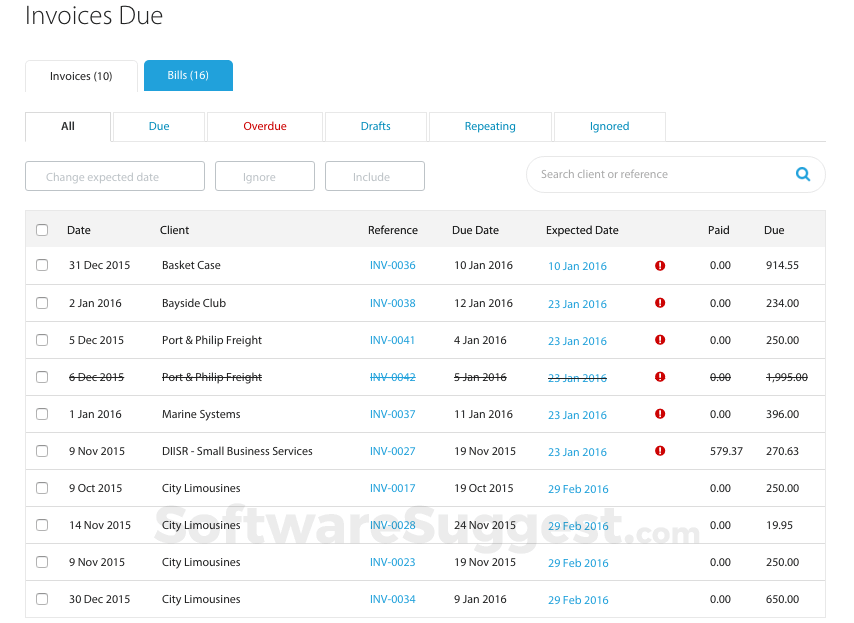
Task: Click the alert icon on Marine Systems row
Action: pyautogui.click(x=660, y=414)
